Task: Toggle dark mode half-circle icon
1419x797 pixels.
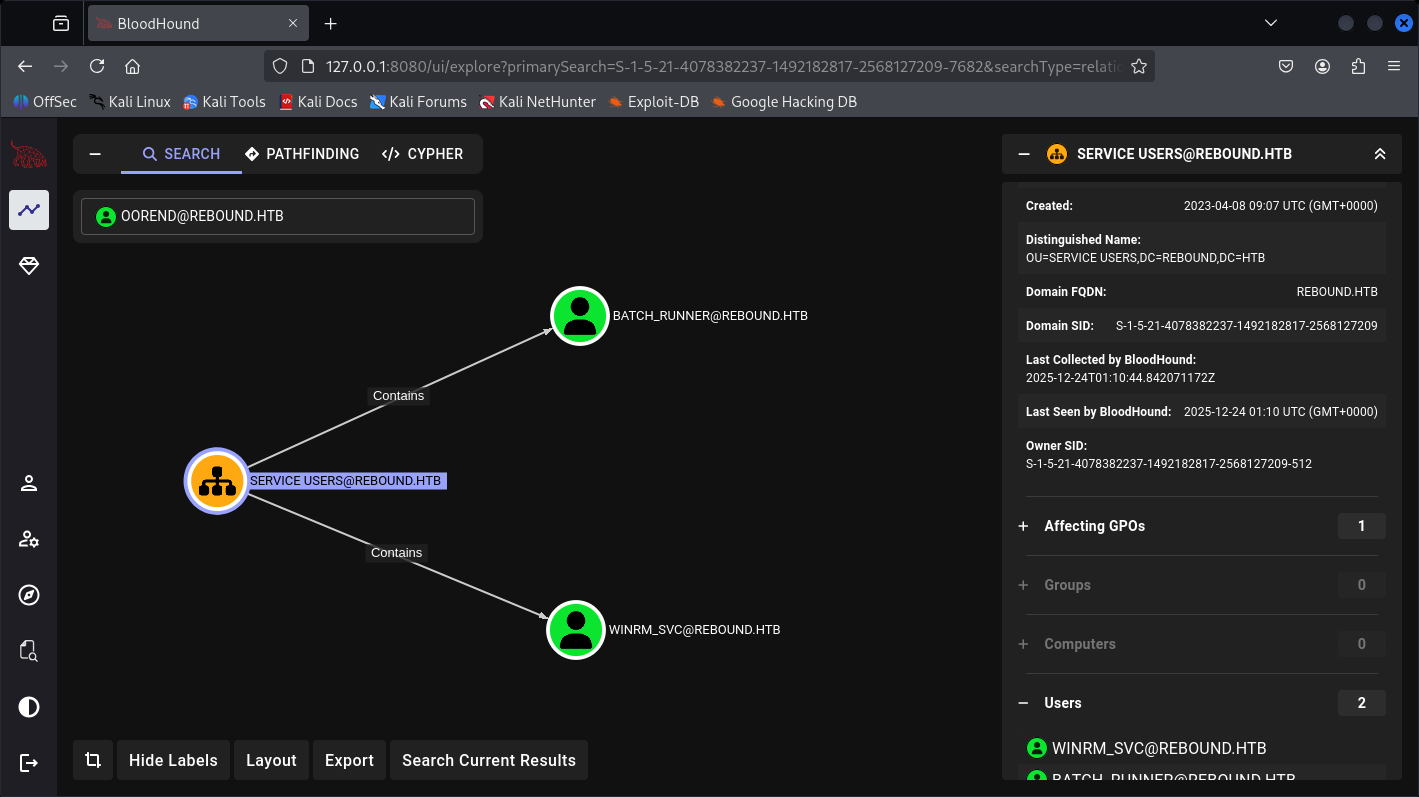Action: click(29, 708)
